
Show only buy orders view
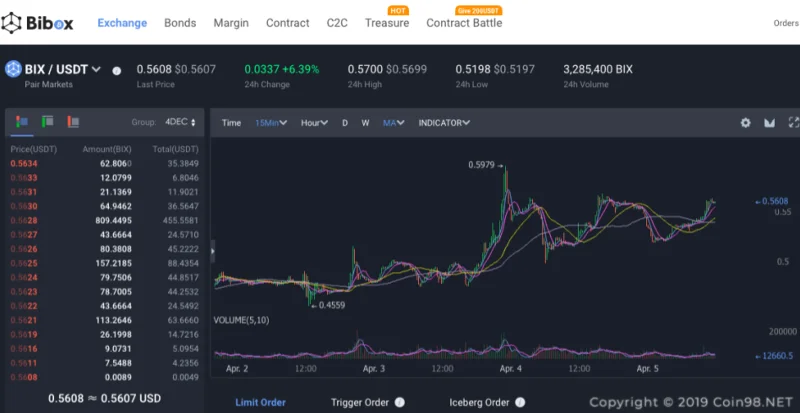pyautogui.click(x=47, y=122)
